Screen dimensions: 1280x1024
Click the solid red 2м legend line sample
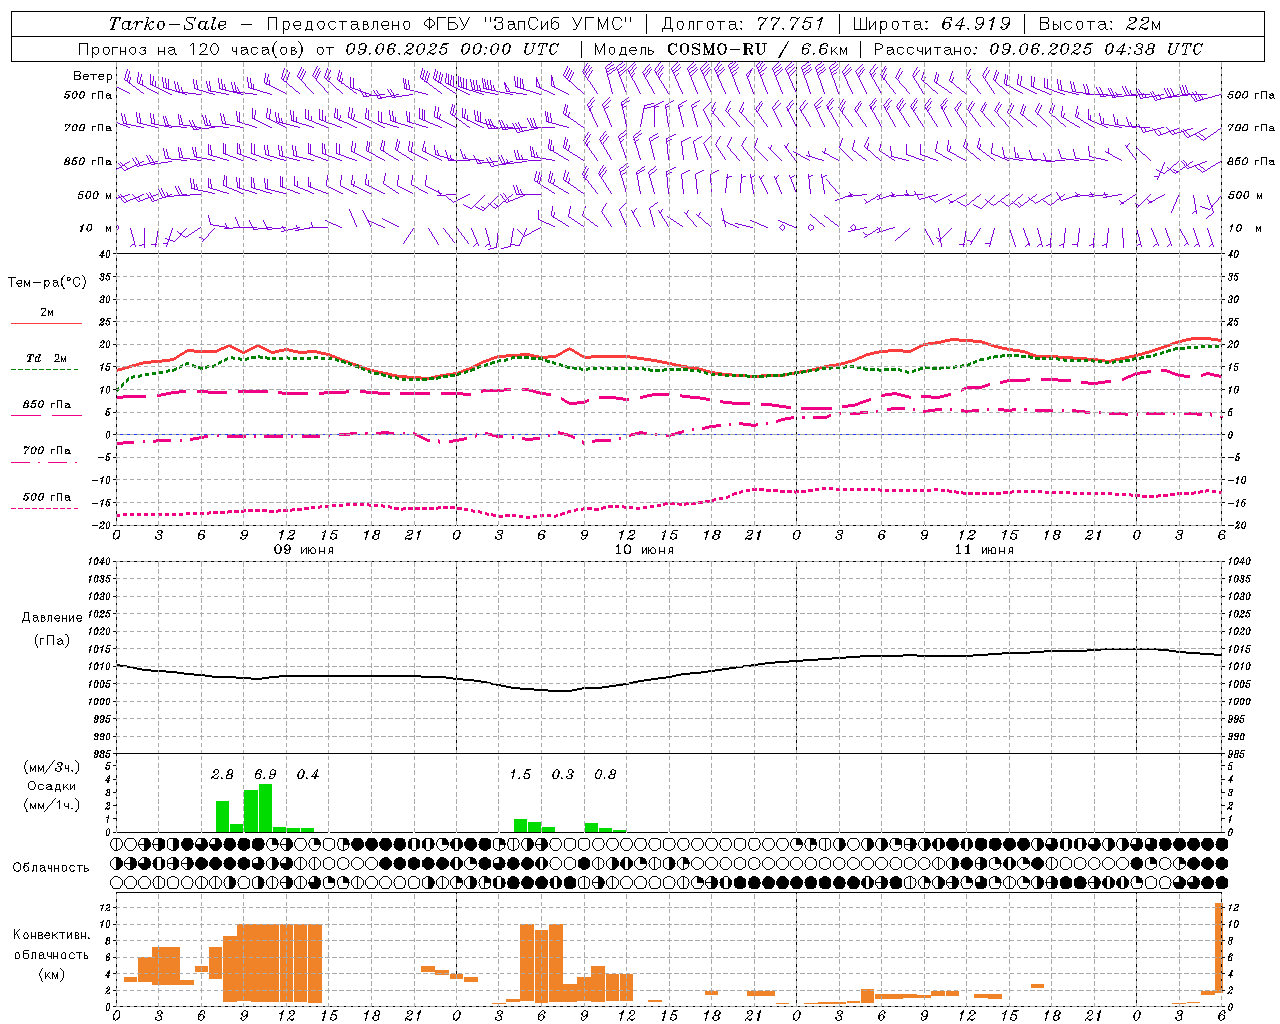coord(46,323)
